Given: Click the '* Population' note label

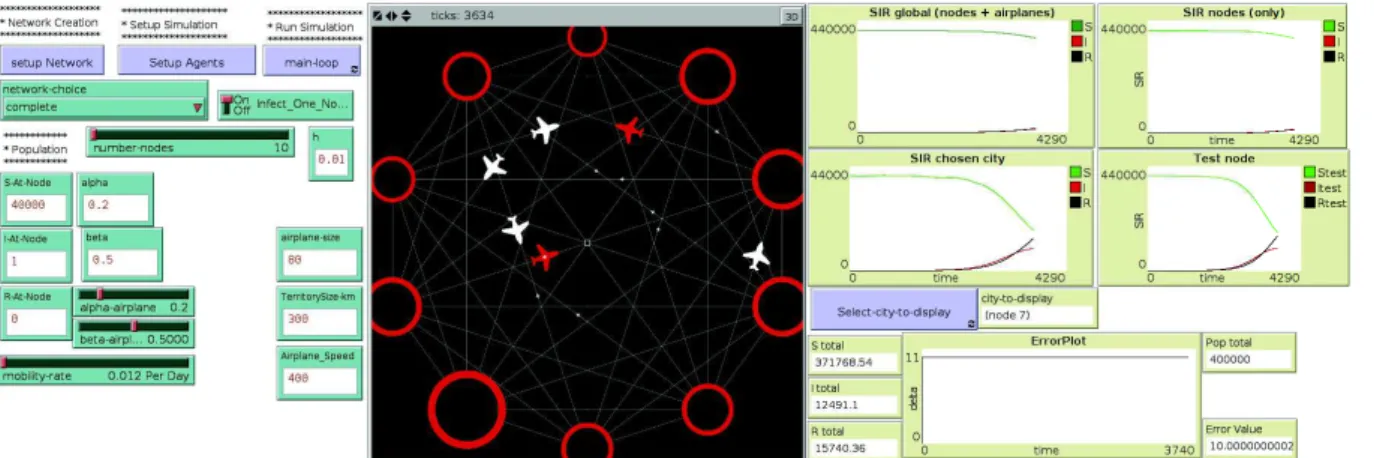Looking at the screenshot, I should pyautogui.click(x=37, y=149).
